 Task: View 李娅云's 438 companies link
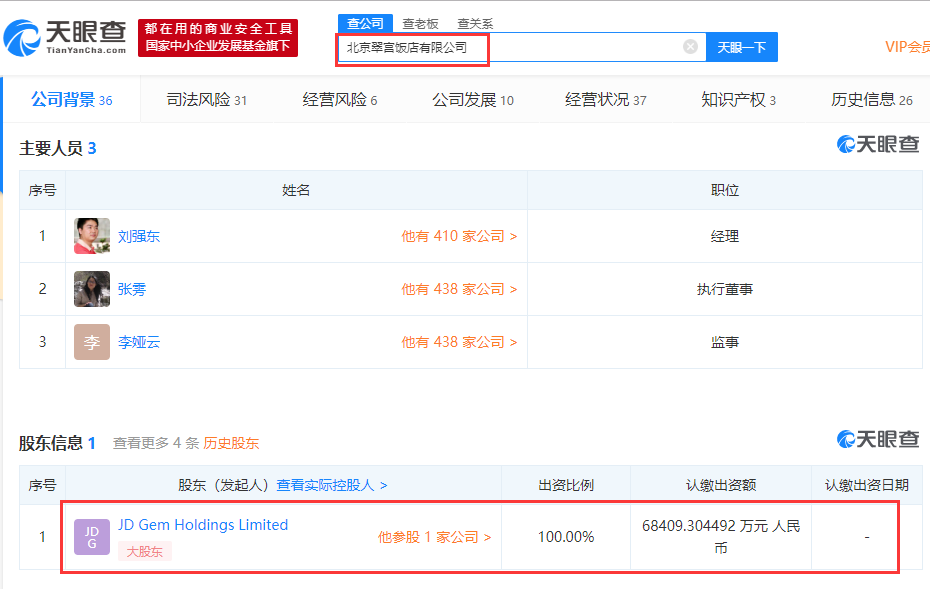[x=459, y=342]
